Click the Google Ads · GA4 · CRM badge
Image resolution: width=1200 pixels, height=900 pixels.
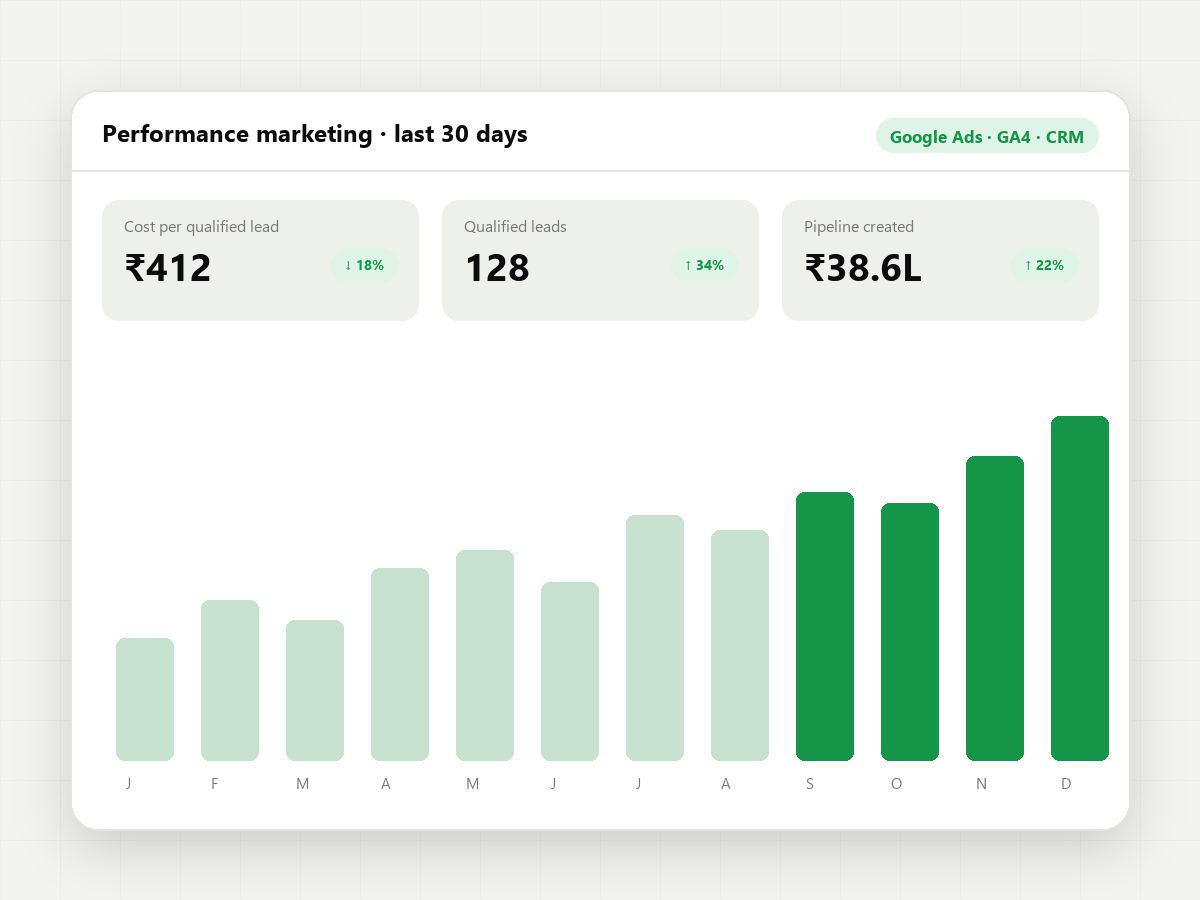click(987, 136)
